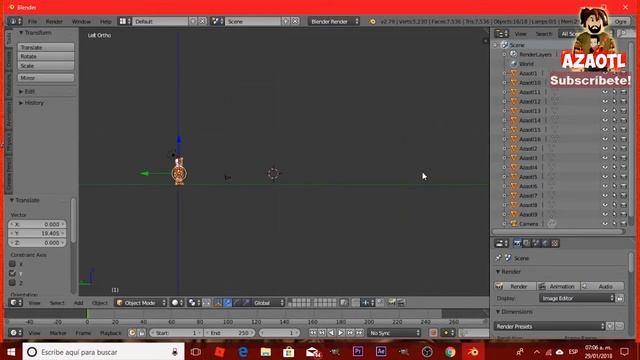640x360 pixels.
Task: Click the Y vector value field 19.405
Action: (x=37, y=233)
